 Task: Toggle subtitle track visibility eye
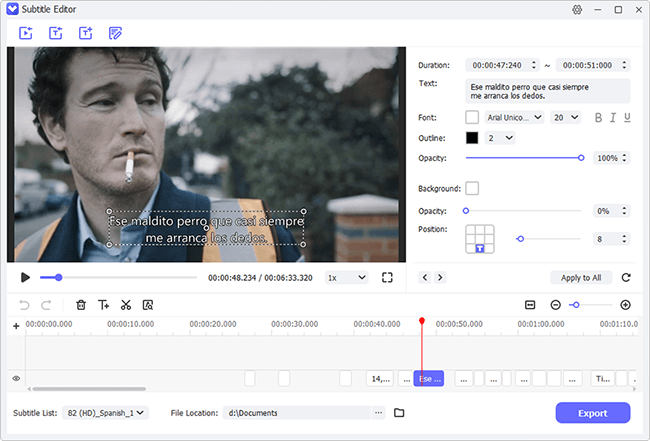[x=16, y=378]
